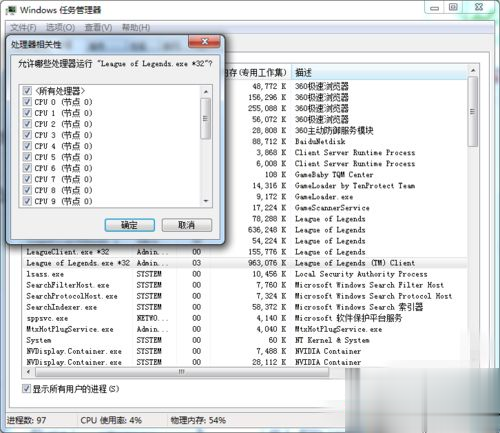
Task: Toggle the CPU 8 checkbox
Action: click(27, 190)
